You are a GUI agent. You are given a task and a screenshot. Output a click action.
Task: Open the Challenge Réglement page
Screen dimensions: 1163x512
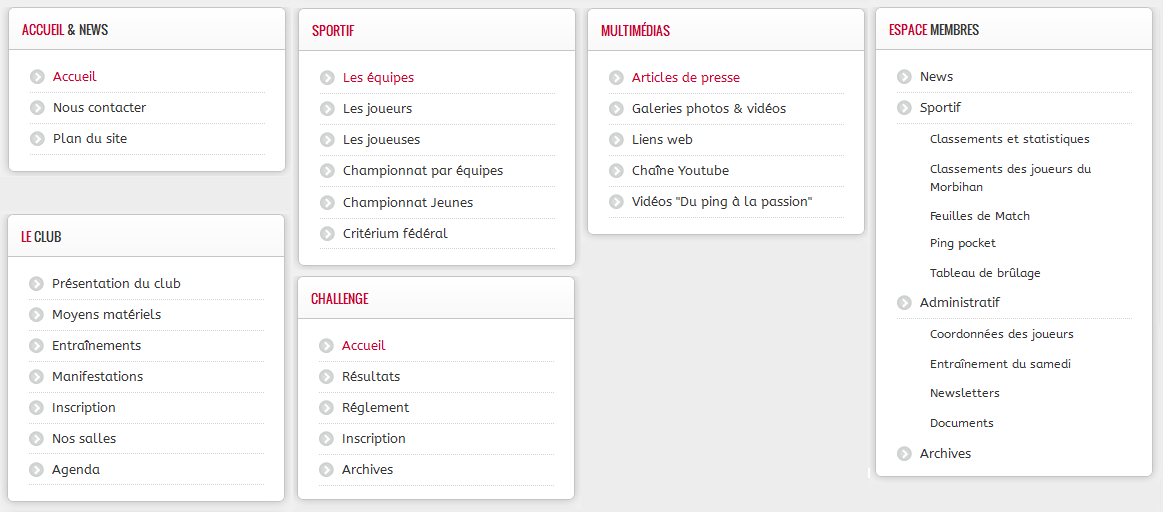pos(375,408)
